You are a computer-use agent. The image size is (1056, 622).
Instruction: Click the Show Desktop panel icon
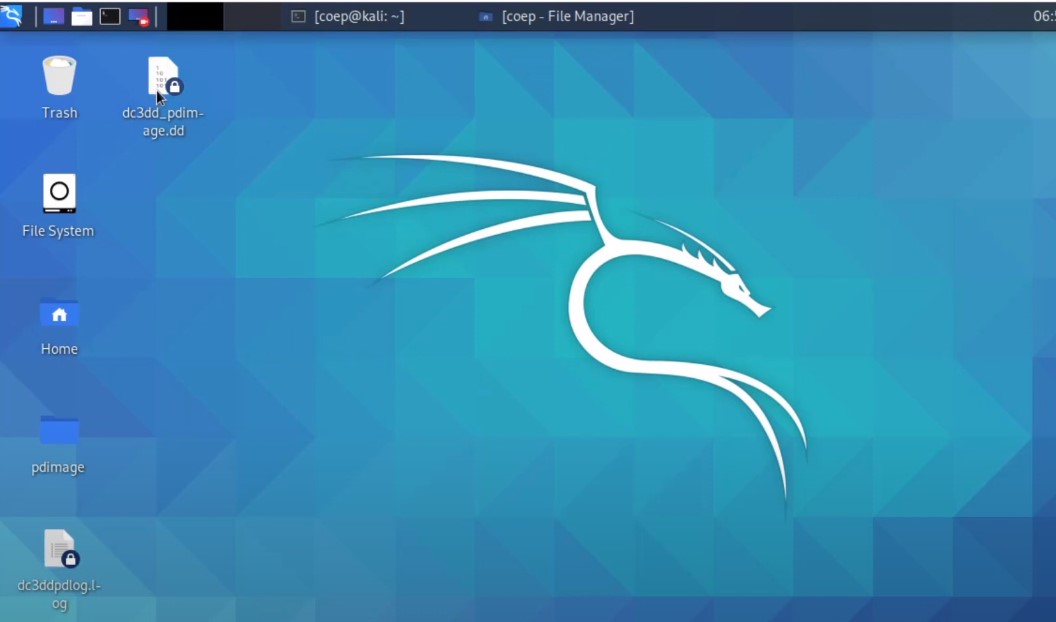(54, 16)
